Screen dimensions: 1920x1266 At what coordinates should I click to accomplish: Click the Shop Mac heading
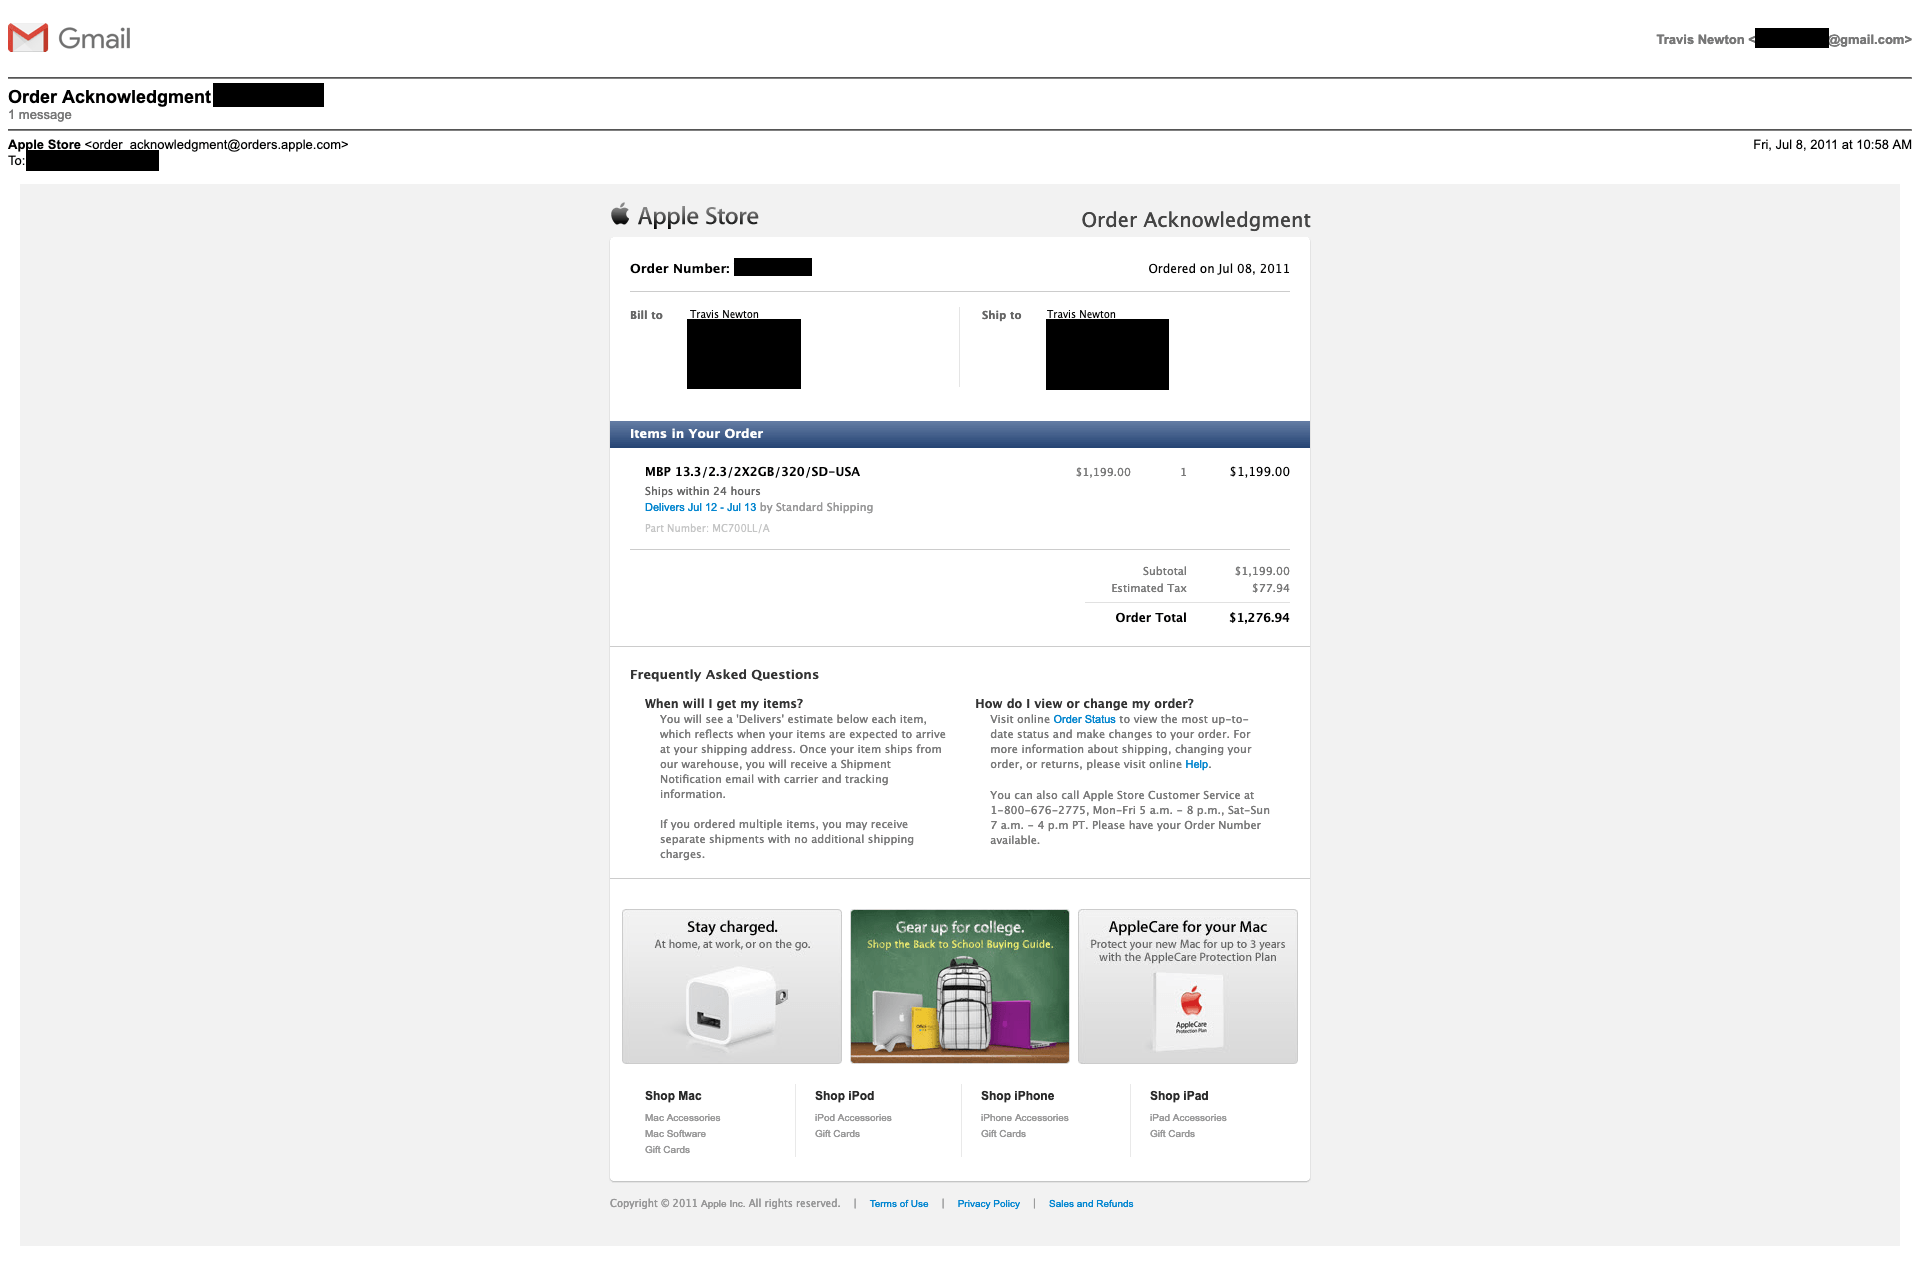point(673,1096)
